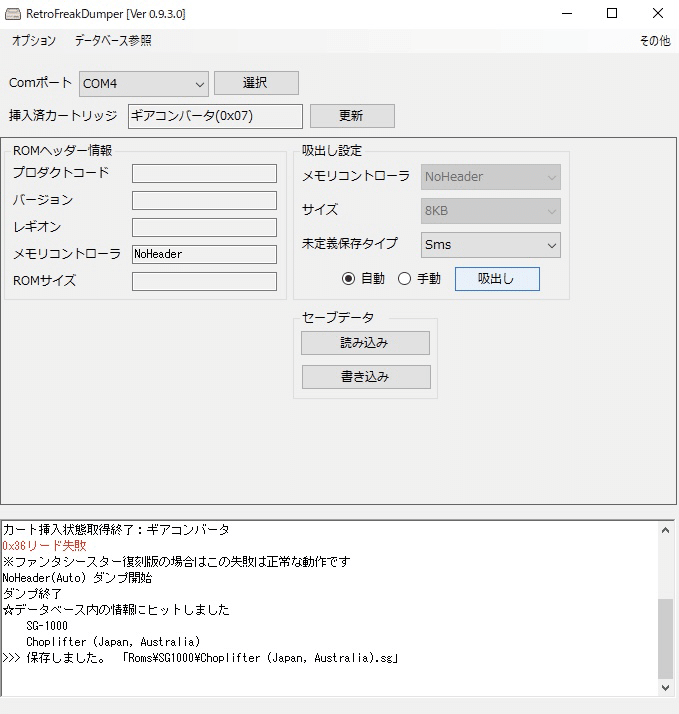Click the RetroFreakDumper title bar app icon
679x714 pixels.
(x=12, y=14)
